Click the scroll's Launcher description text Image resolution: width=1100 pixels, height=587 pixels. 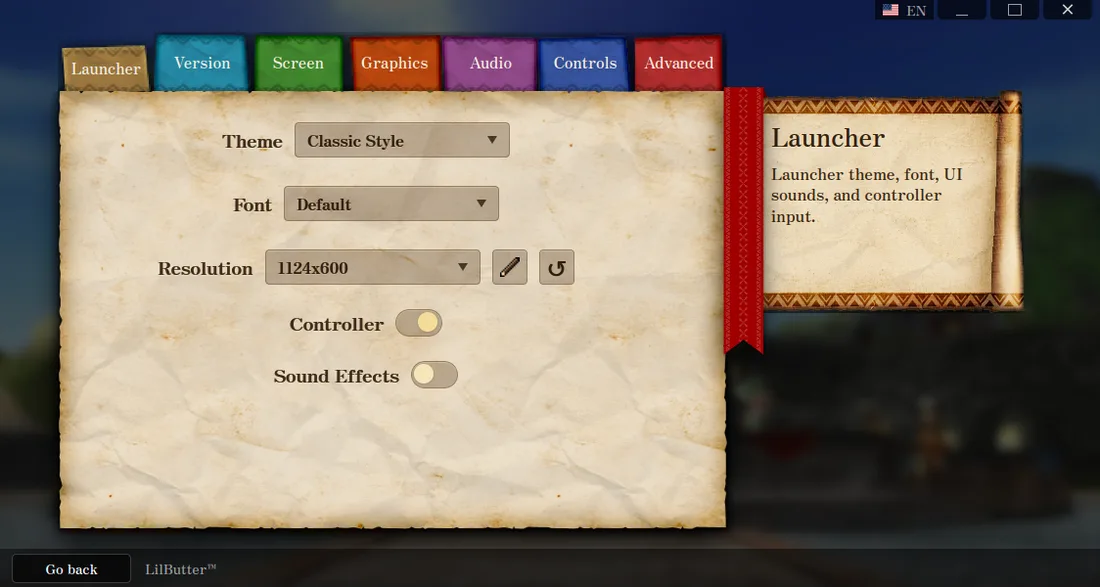866,196
